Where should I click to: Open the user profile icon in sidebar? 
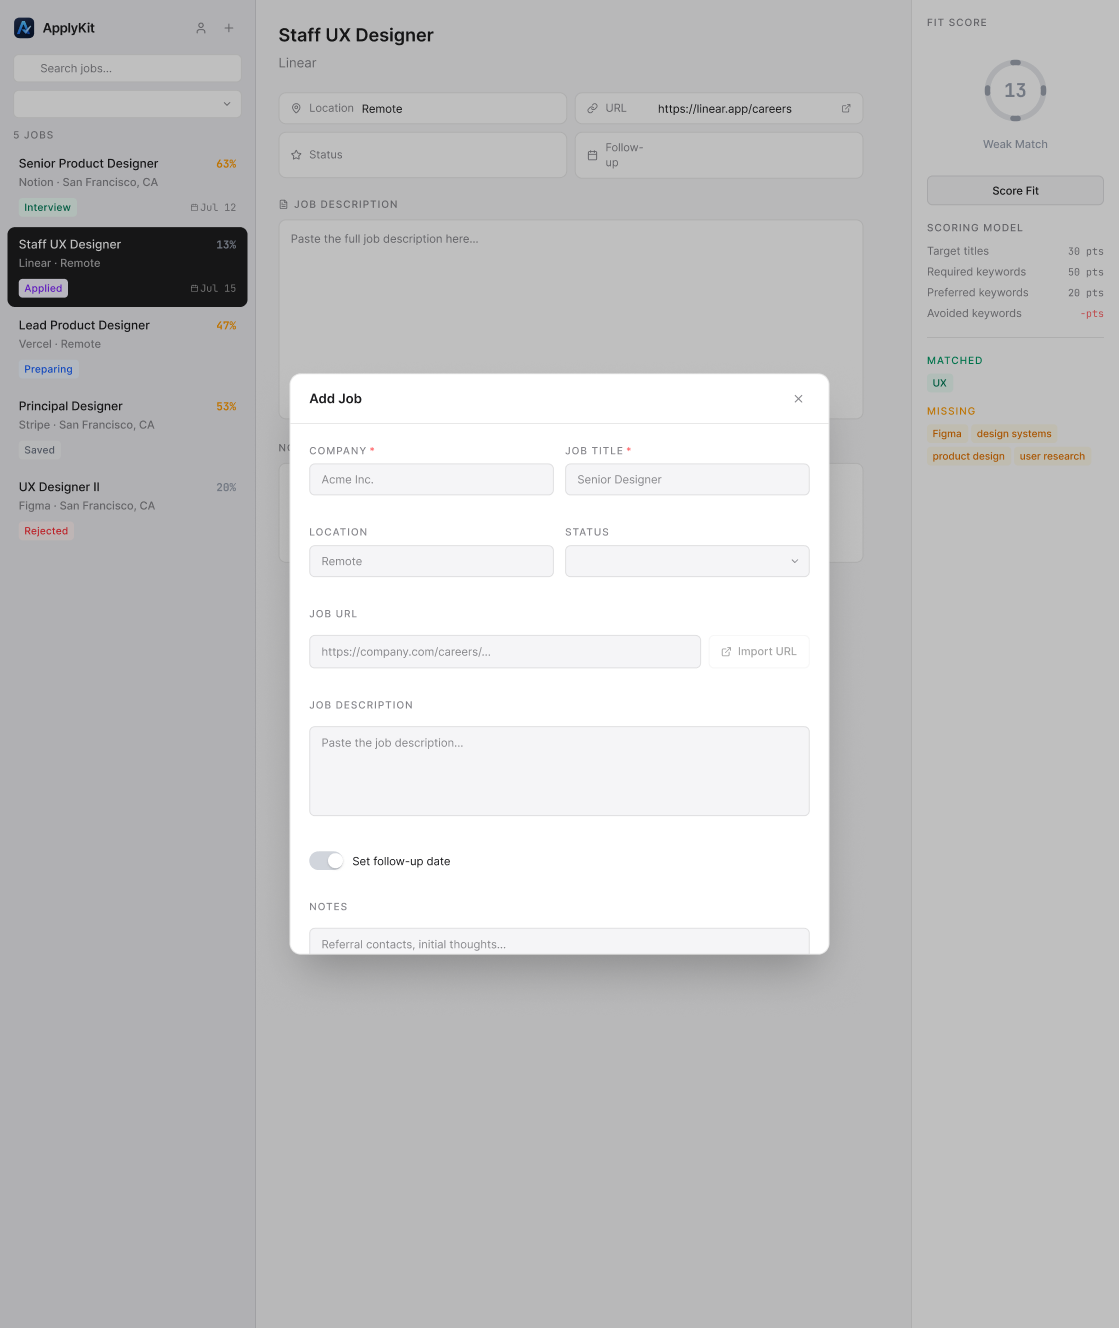tap(201, 28)
